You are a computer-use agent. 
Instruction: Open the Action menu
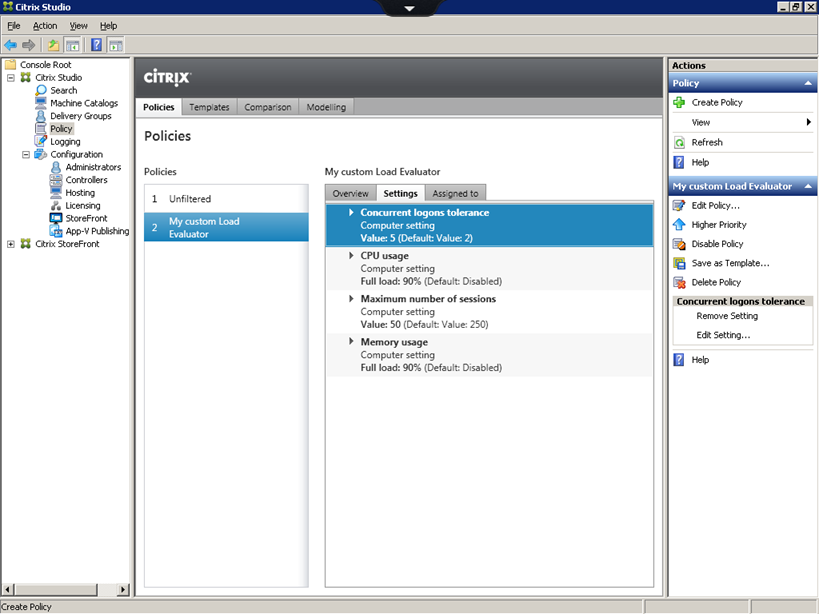pyautogui.click(x=45, y=26)
